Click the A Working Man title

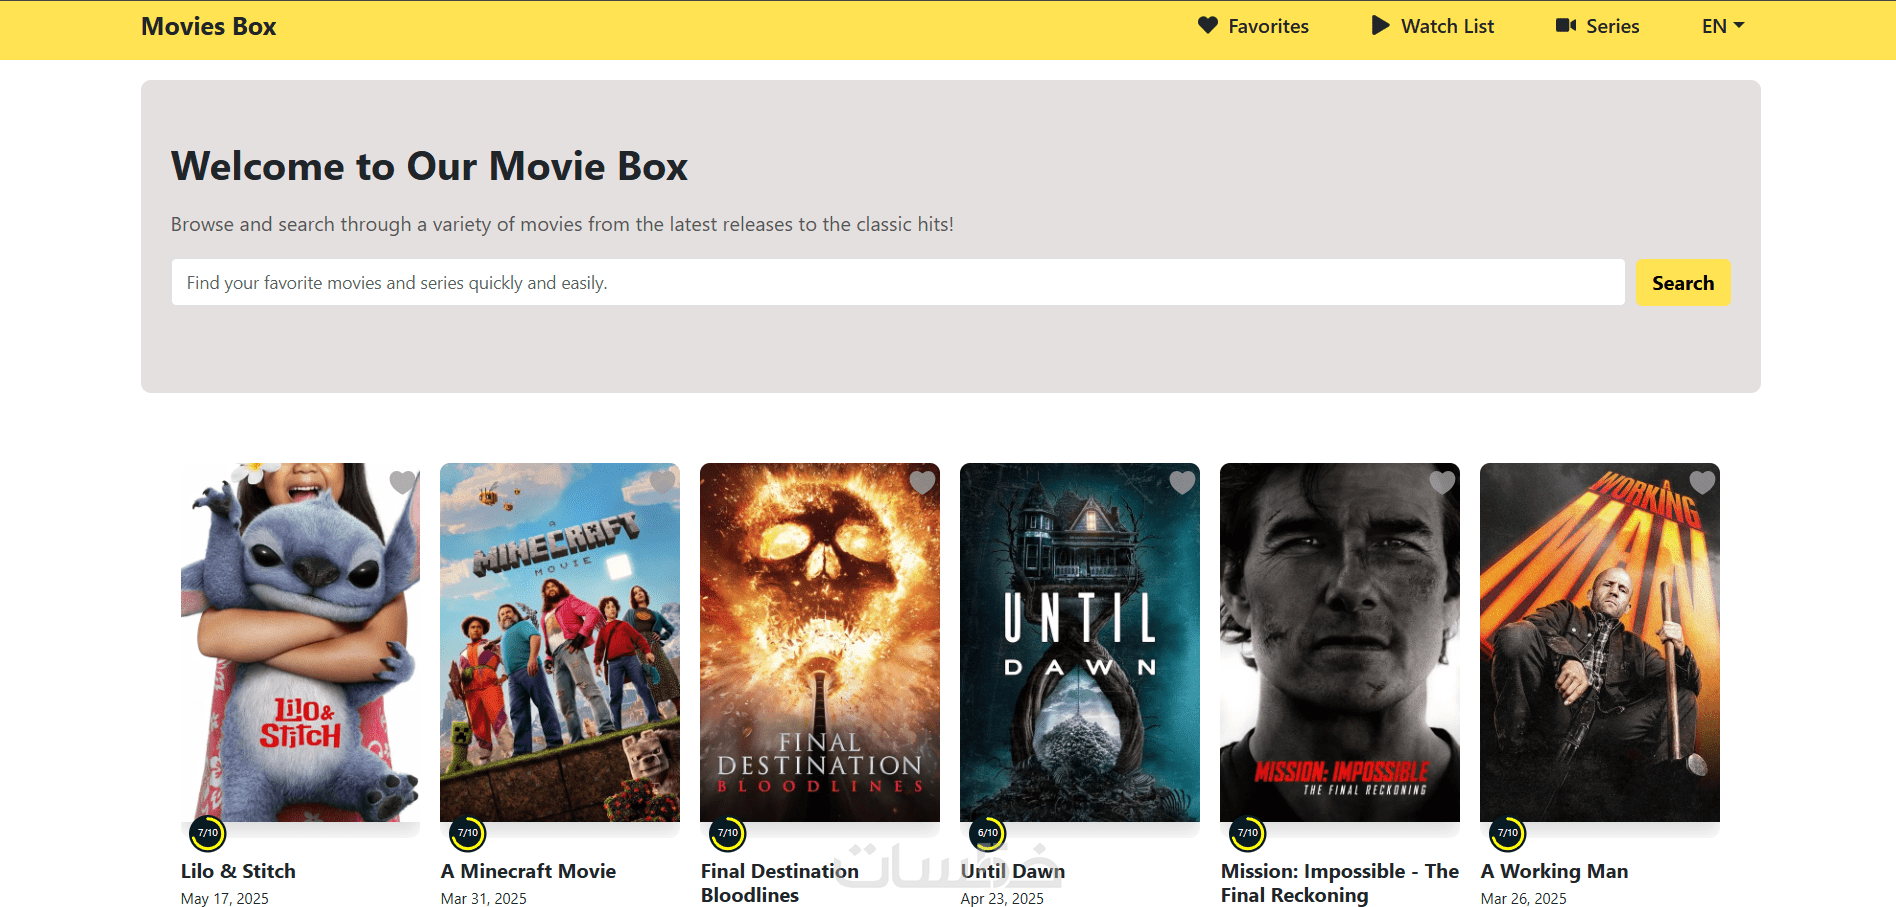pos(1554,871)
